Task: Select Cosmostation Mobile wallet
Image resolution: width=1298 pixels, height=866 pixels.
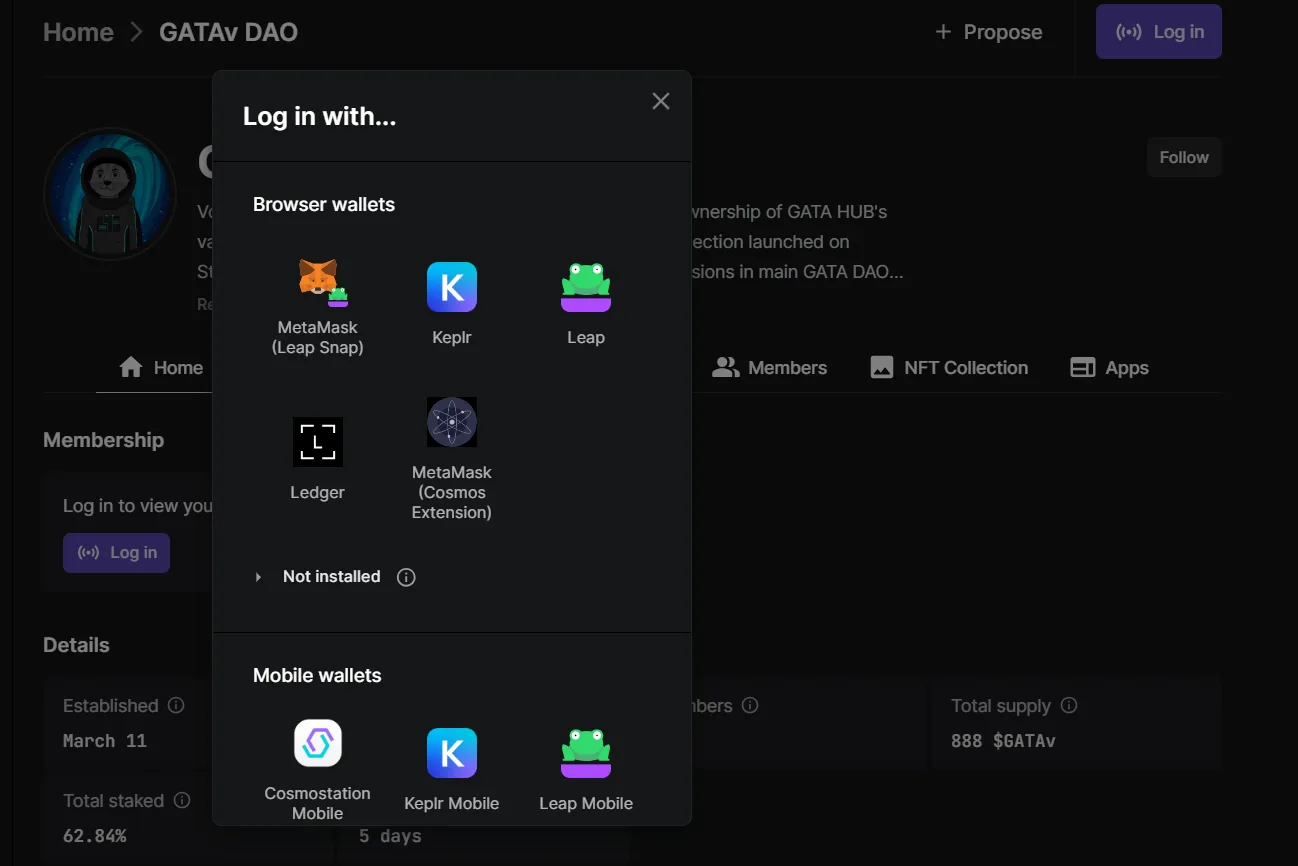Action: click(x=318, y=769)
